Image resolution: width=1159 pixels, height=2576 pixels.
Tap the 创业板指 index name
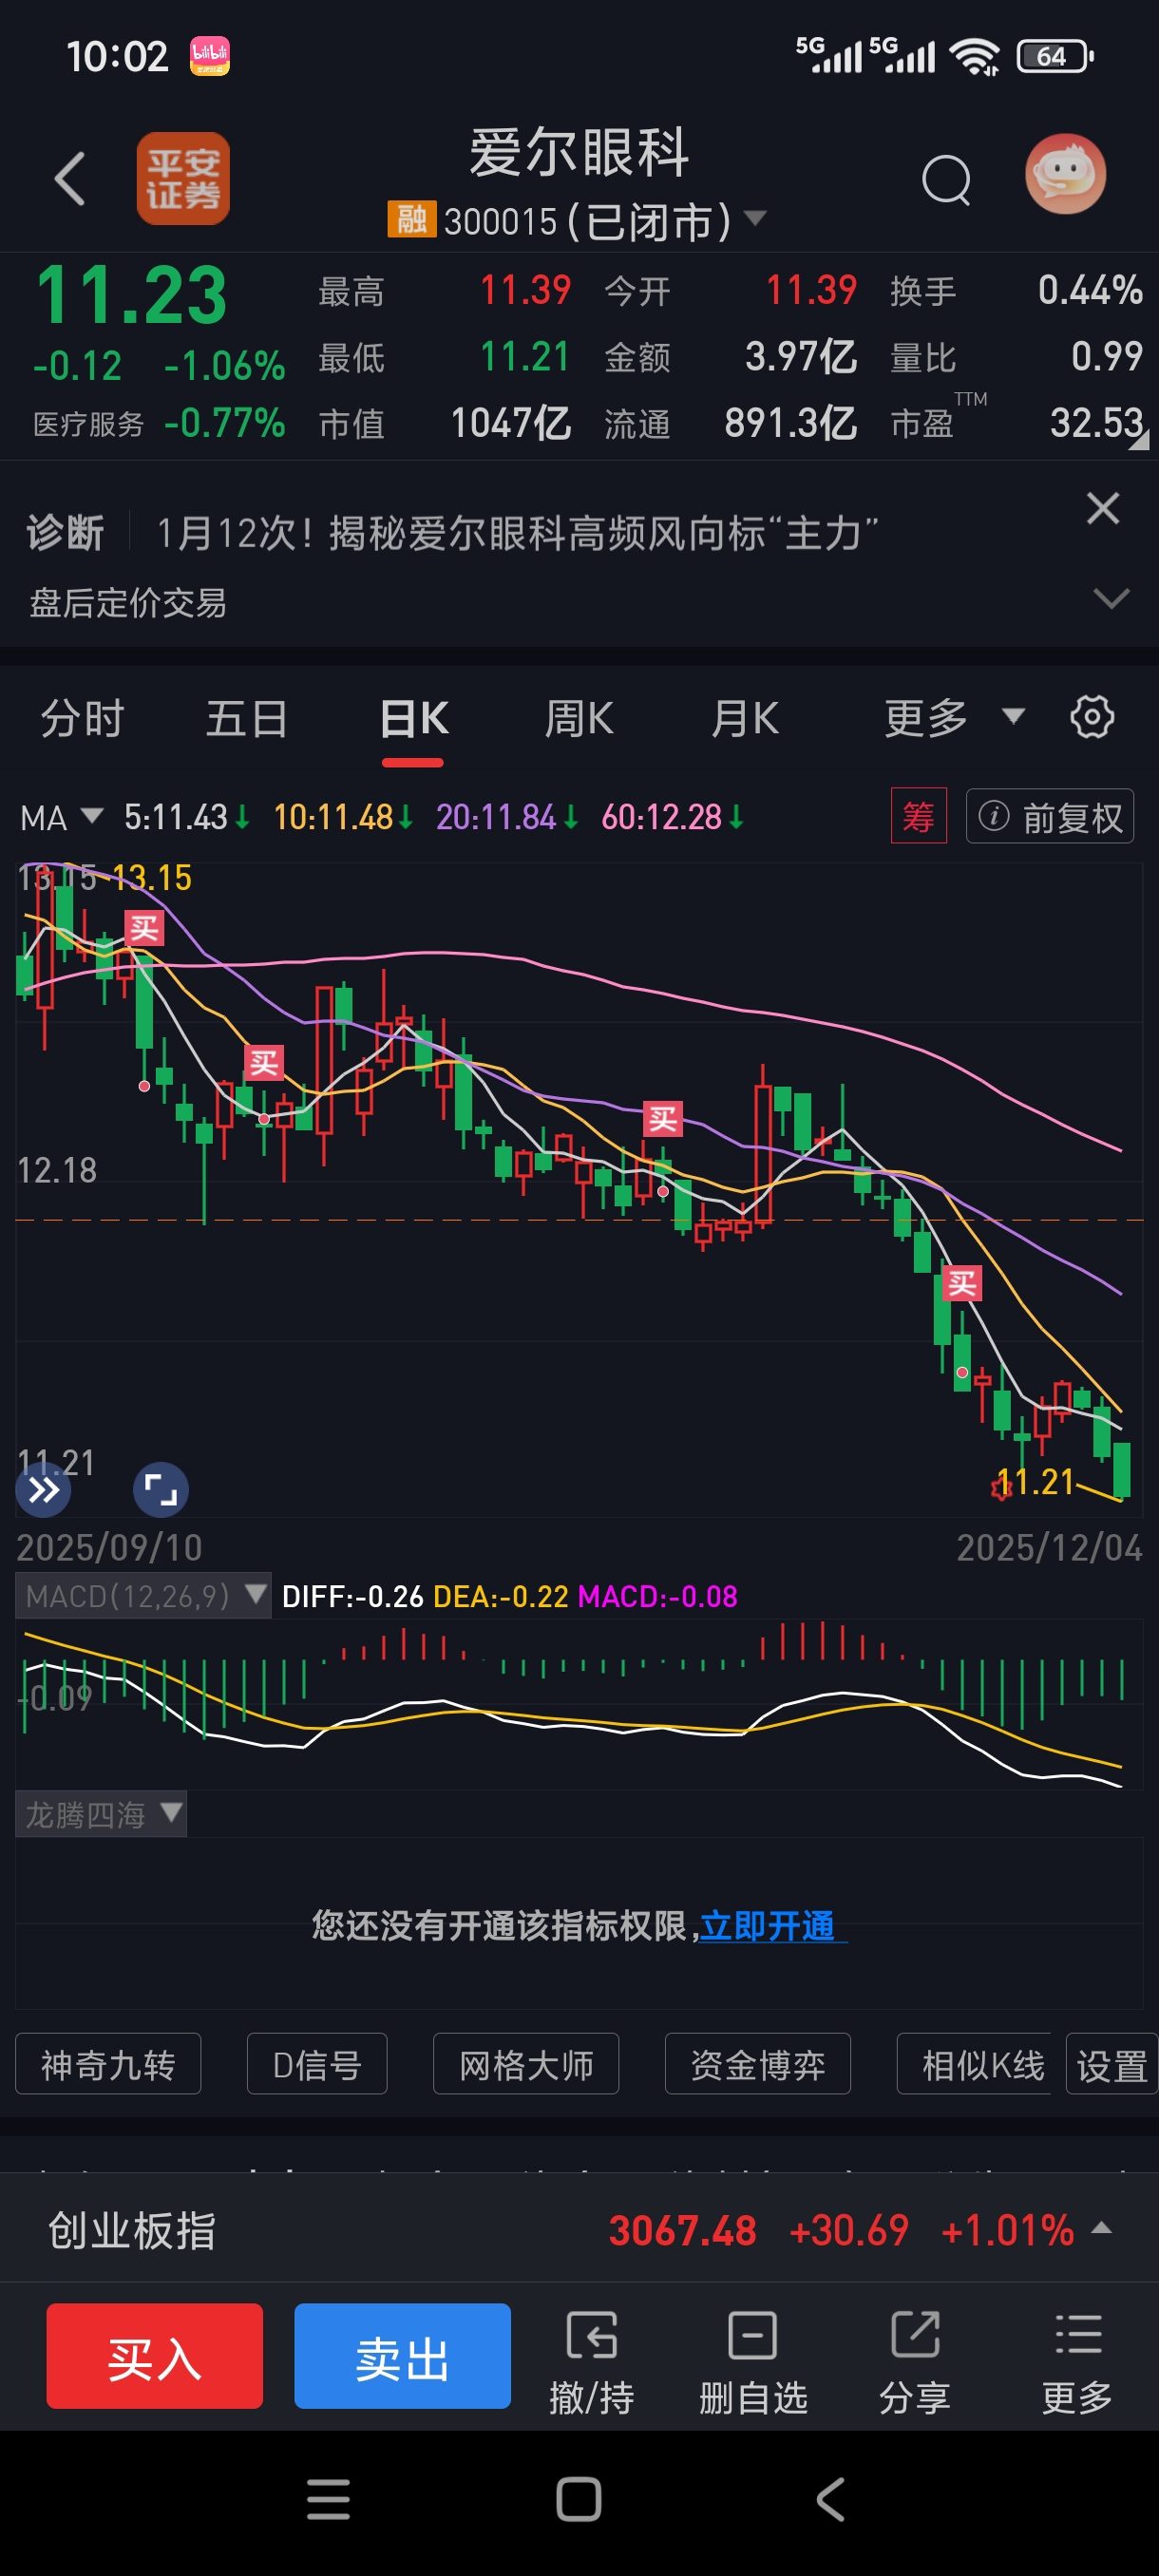pos(132,2229)
